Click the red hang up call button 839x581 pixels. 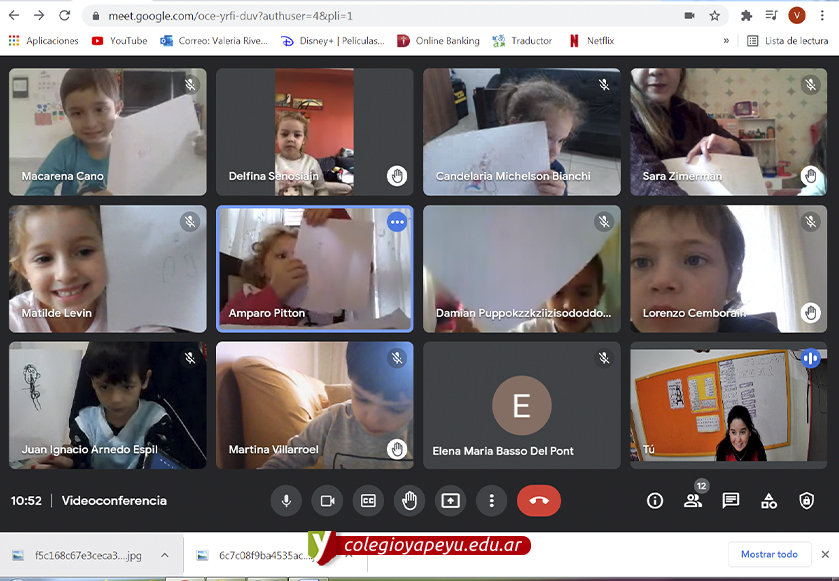point(539,501)
